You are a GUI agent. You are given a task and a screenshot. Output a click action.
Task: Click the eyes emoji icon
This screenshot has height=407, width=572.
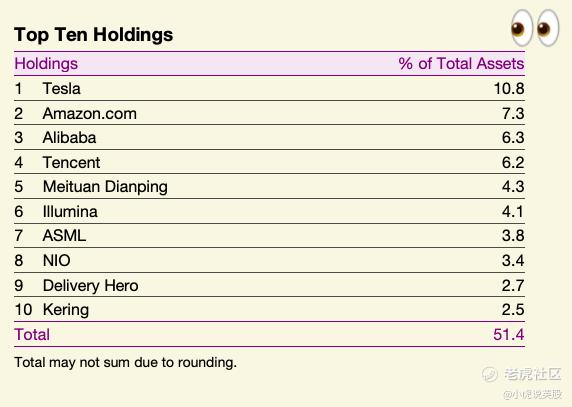(535, 28)
